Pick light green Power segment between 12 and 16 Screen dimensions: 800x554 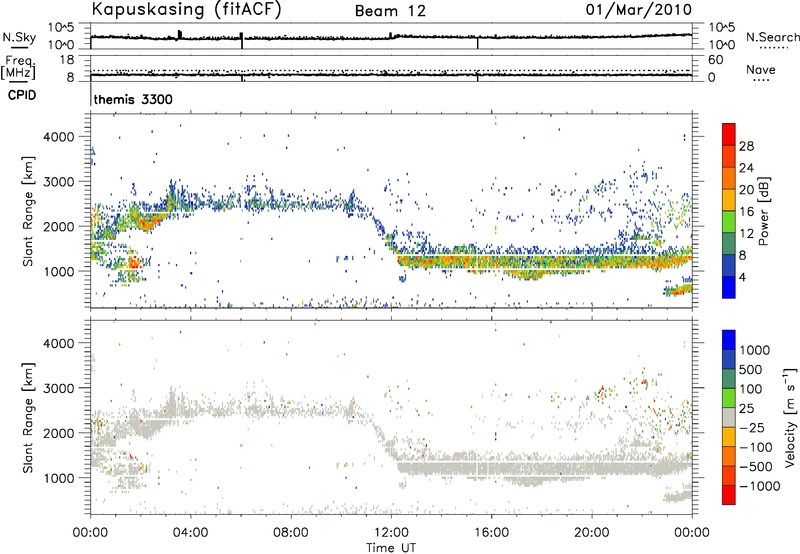click(729, 222)
